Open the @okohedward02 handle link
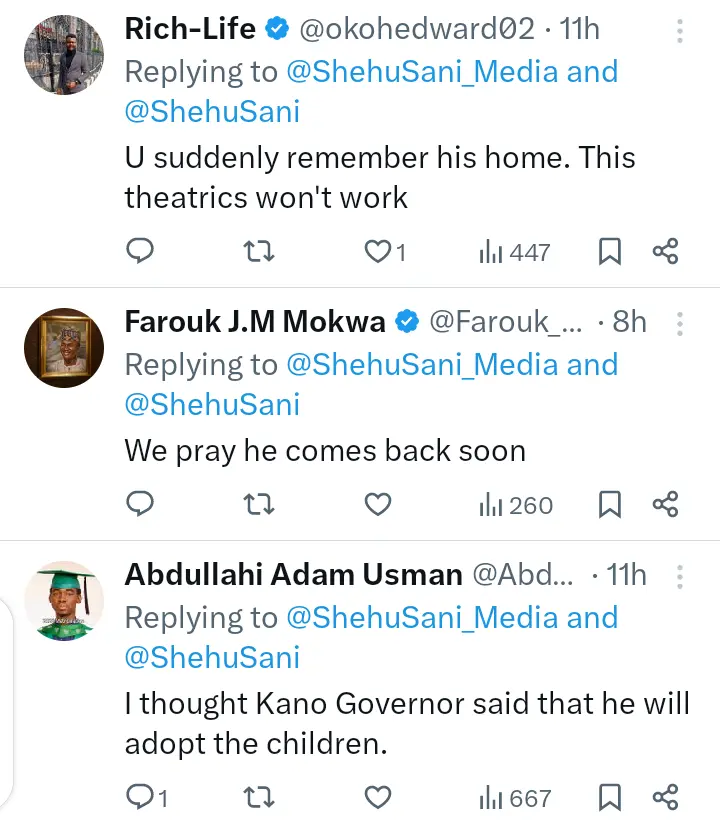The image size is (720, 820). [416, 30]
